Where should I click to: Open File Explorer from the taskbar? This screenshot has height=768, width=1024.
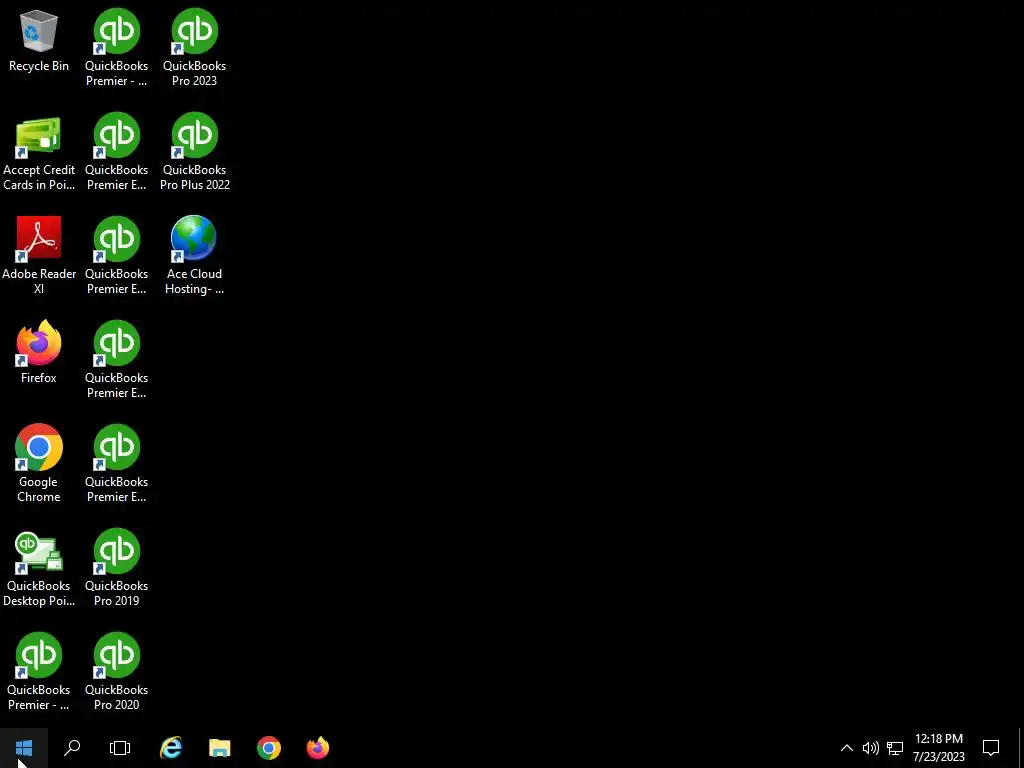(x=219, y=748)
